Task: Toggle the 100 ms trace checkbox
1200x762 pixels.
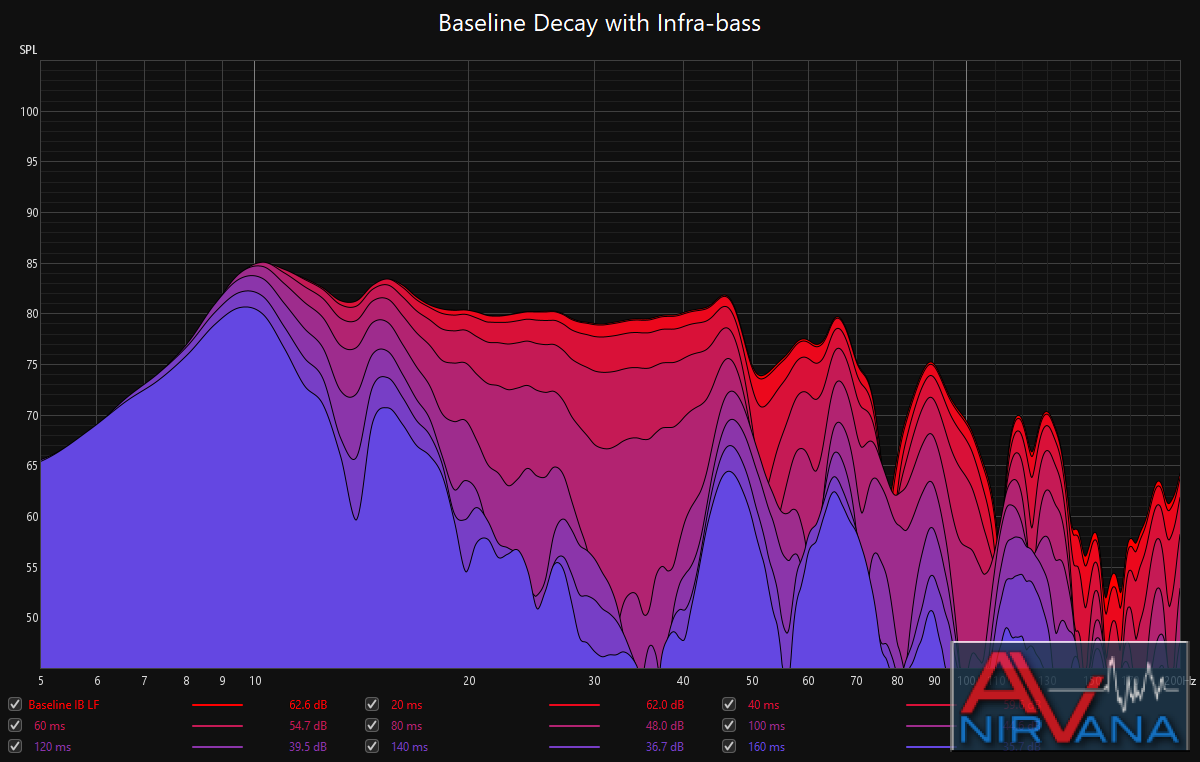Action: click(729, 726)
